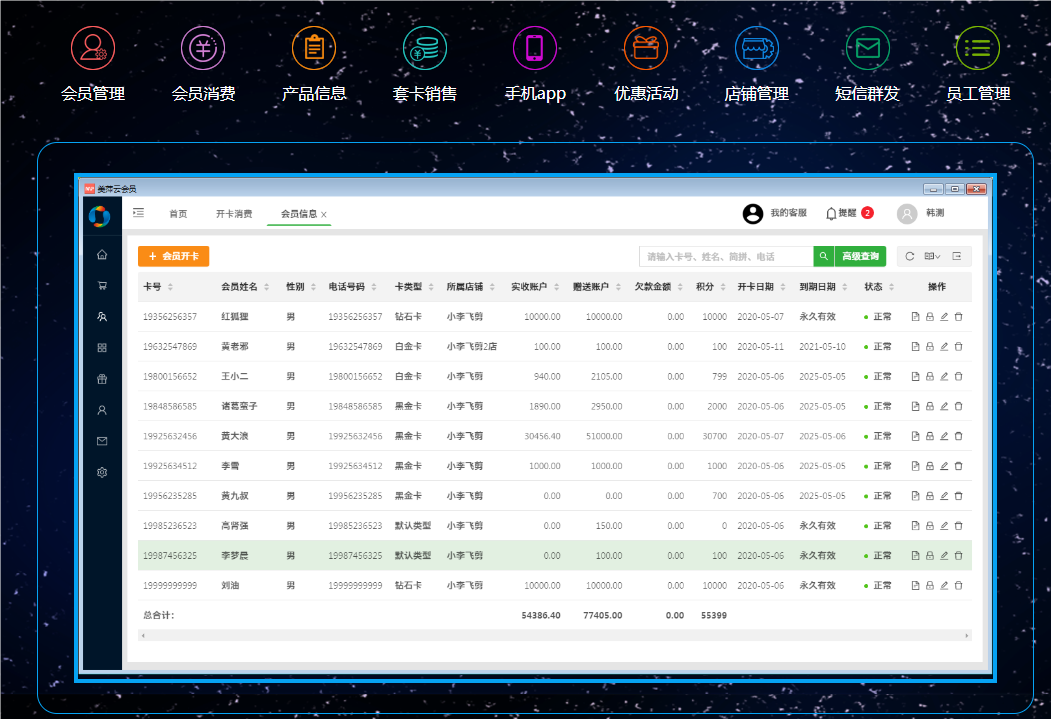Select the 会员信息 tab
Screen dimensions: 1051x719
click(x=298, y=214)
